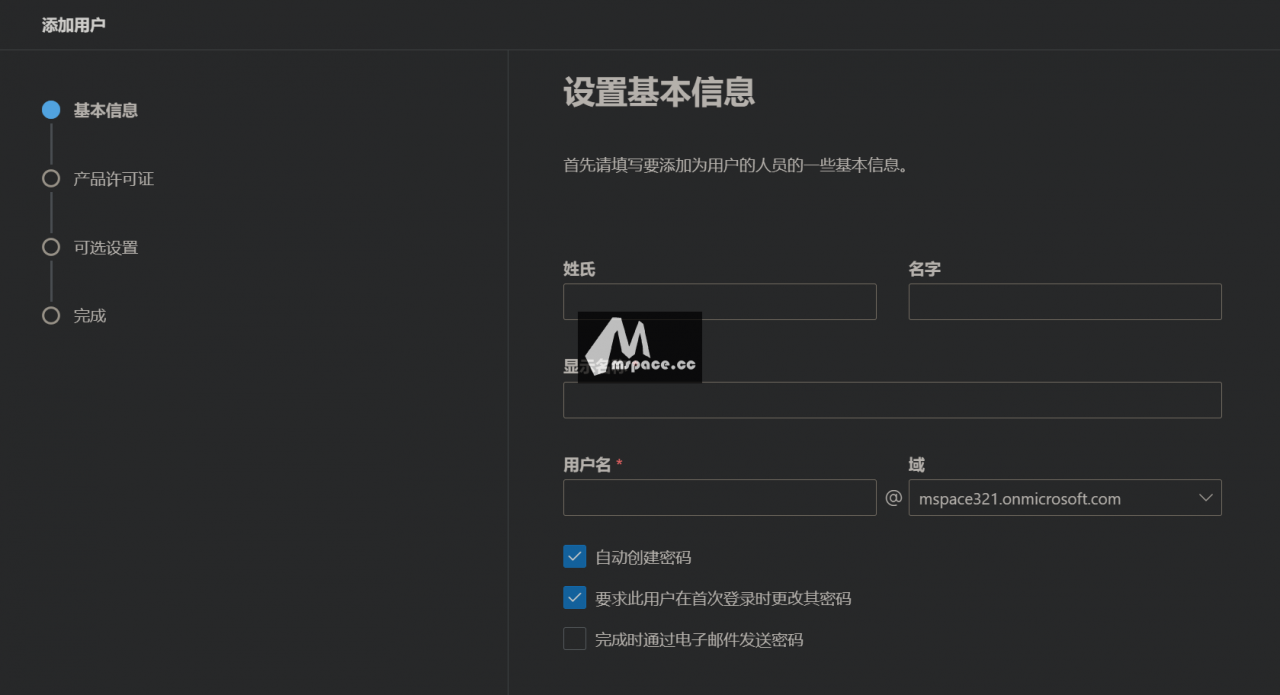Click the 用户名 input field

coord(719,497)
